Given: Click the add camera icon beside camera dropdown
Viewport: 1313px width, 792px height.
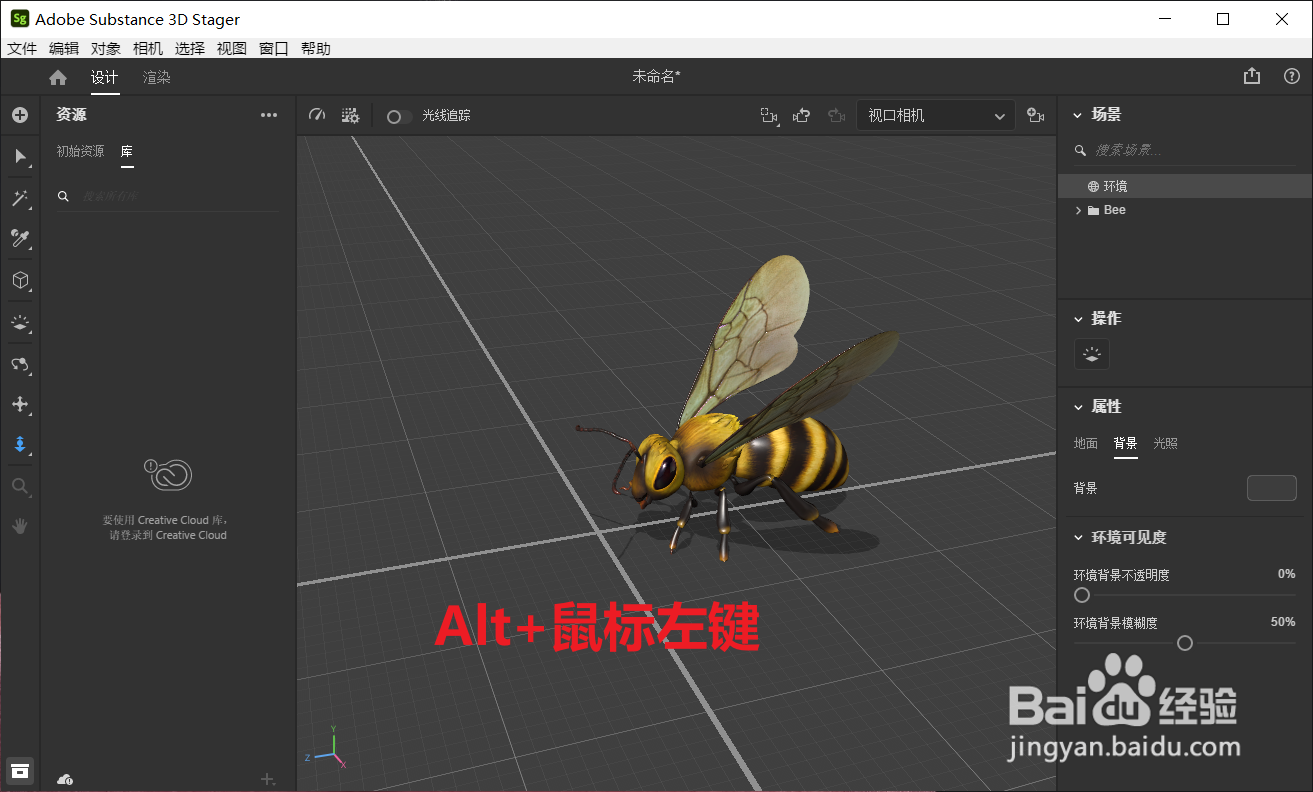Looking at the screenshot, I should (x=1035, y=115).
